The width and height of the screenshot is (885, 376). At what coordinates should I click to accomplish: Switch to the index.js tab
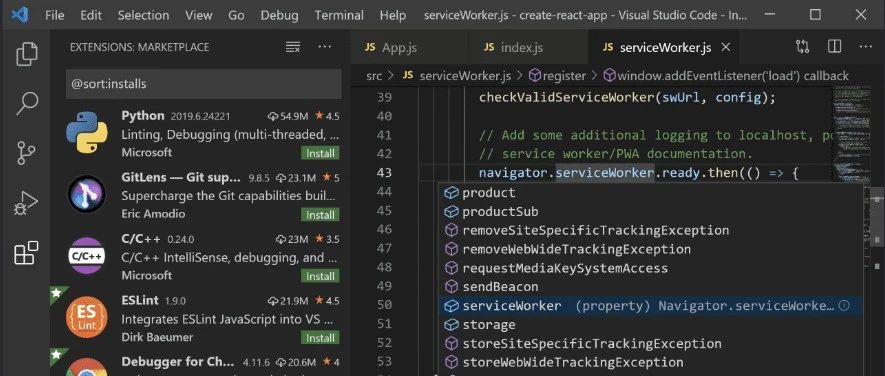coord(528,47)
